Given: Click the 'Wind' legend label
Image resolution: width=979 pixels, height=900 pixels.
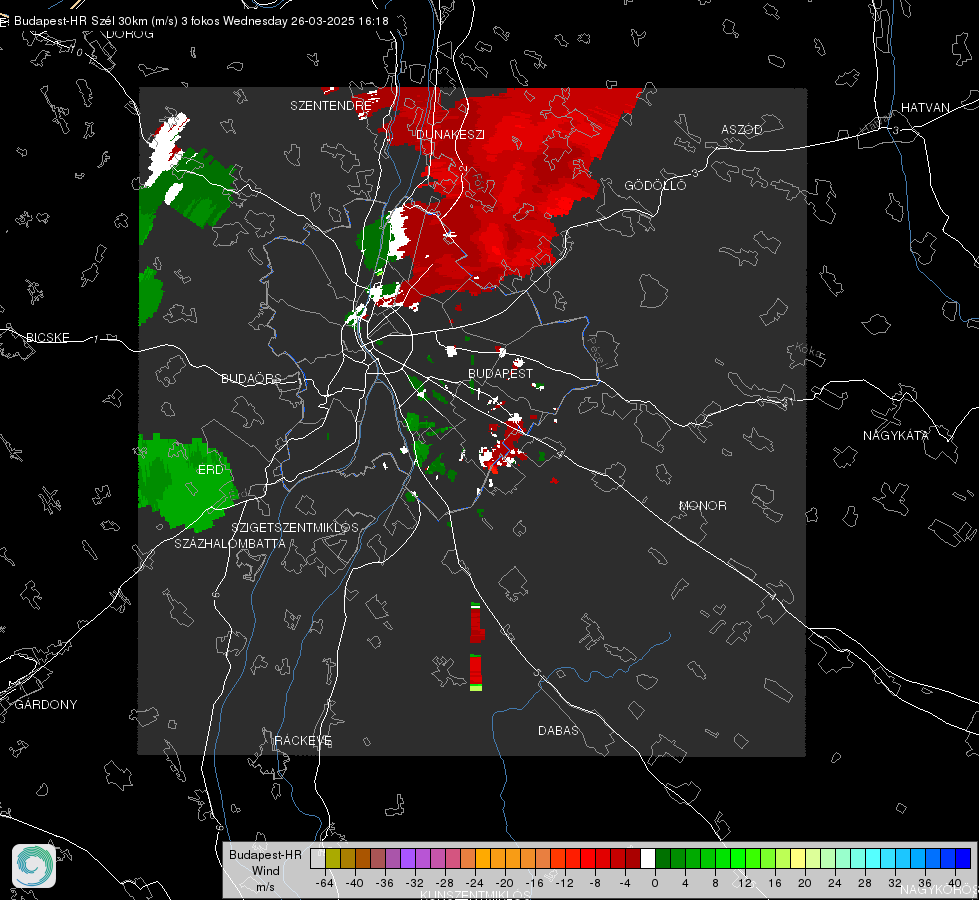Looking at the screenshot, I should click(265, 870).
